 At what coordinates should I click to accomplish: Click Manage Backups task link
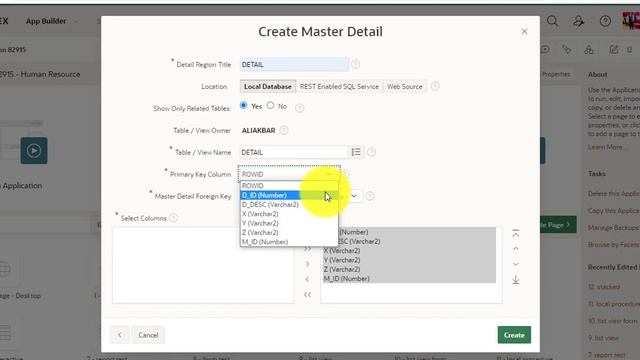(613, 227)
